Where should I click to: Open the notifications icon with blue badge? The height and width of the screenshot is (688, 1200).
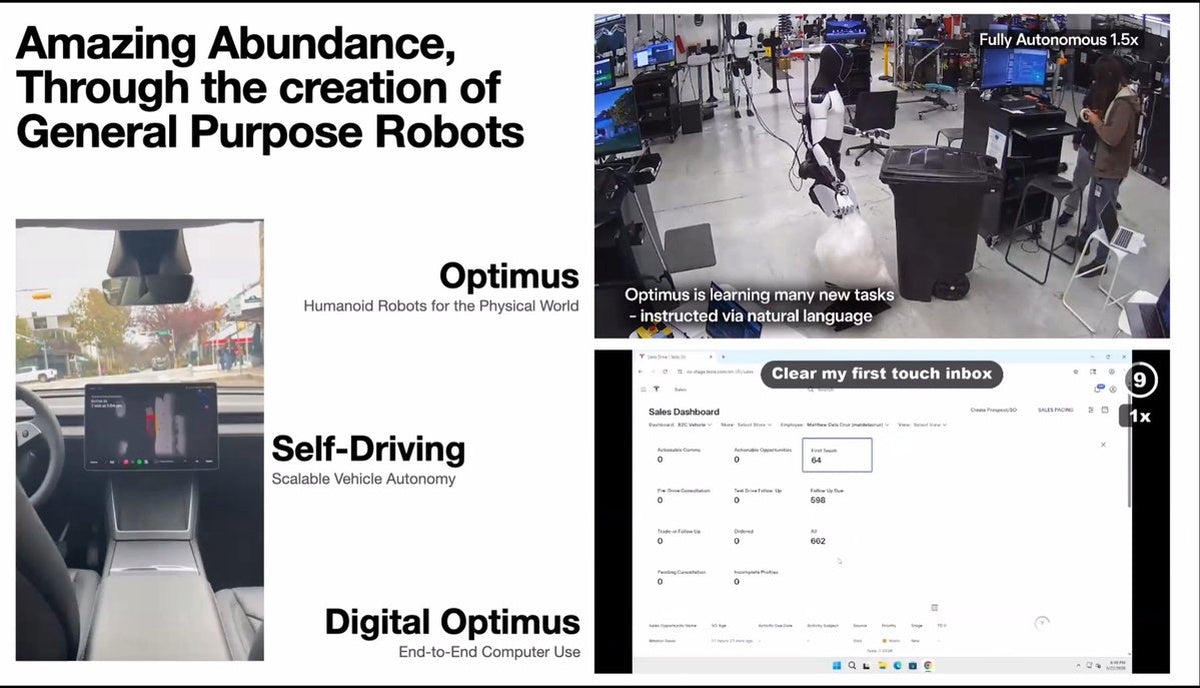(1099, 389)
